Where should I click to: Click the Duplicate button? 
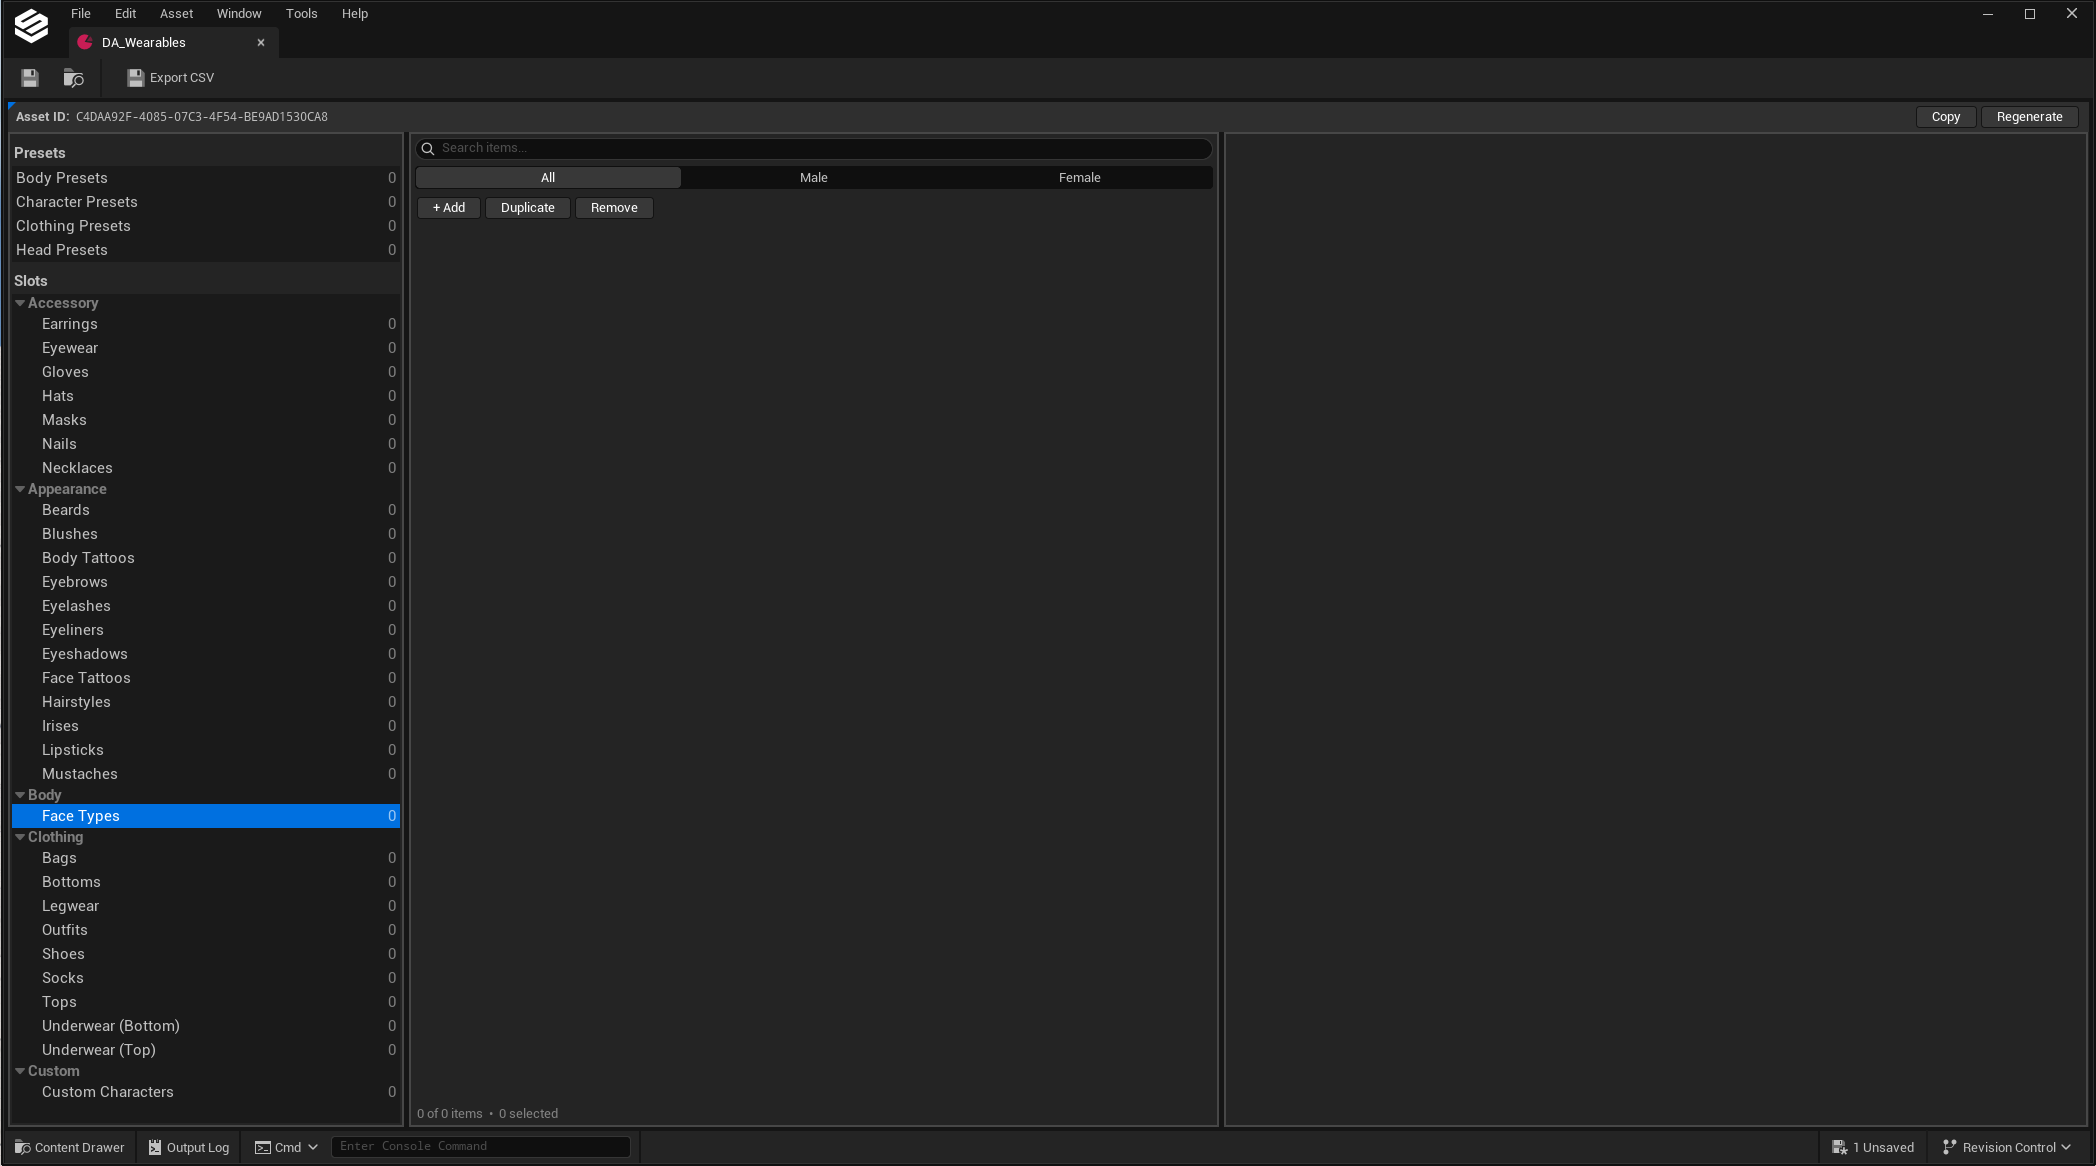coord(528,208)
